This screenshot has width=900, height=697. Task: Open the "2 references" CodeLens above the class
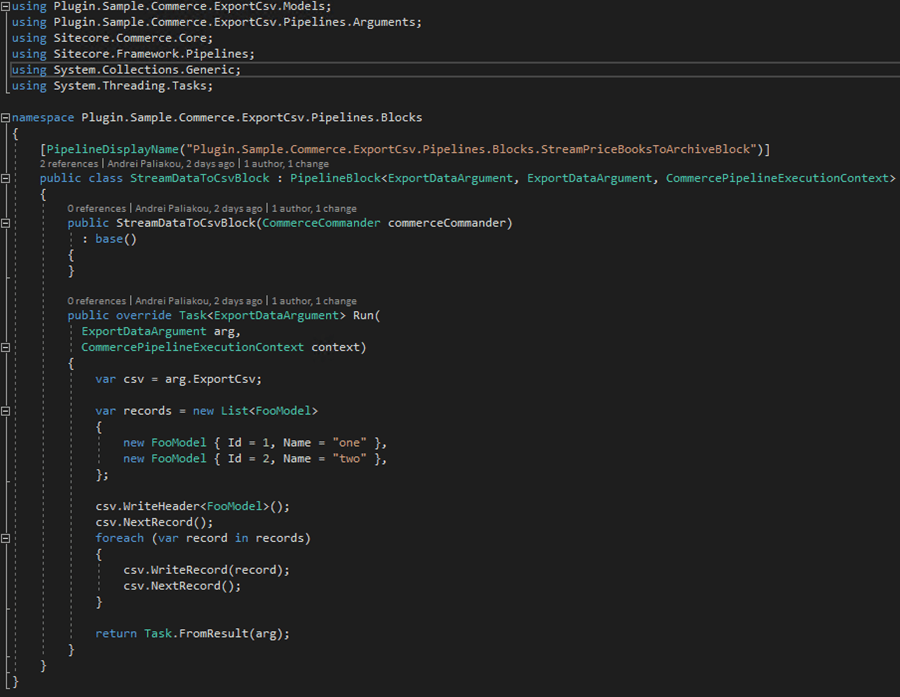pyautogui.click(x=69, y=164)
